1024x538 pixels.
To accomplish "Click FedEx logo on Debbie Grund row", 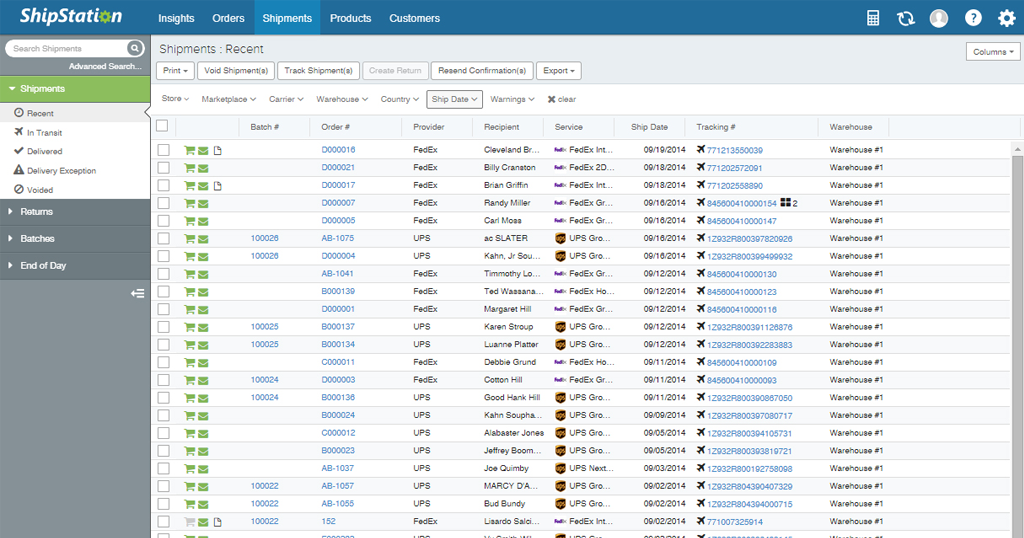I will tap(560, 362).
